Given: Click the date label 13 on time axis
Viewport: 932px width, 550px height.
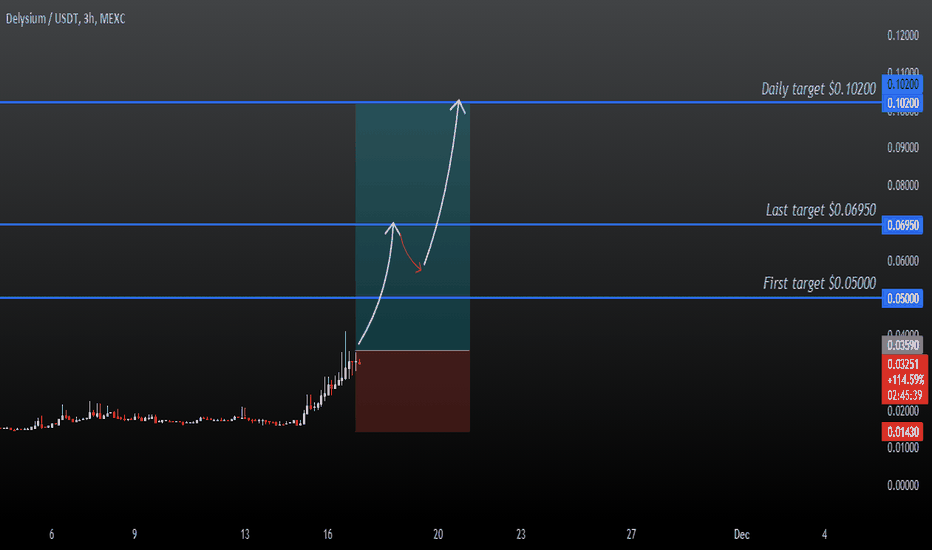Looking at the screenshot, I should [x=245, y=535].
